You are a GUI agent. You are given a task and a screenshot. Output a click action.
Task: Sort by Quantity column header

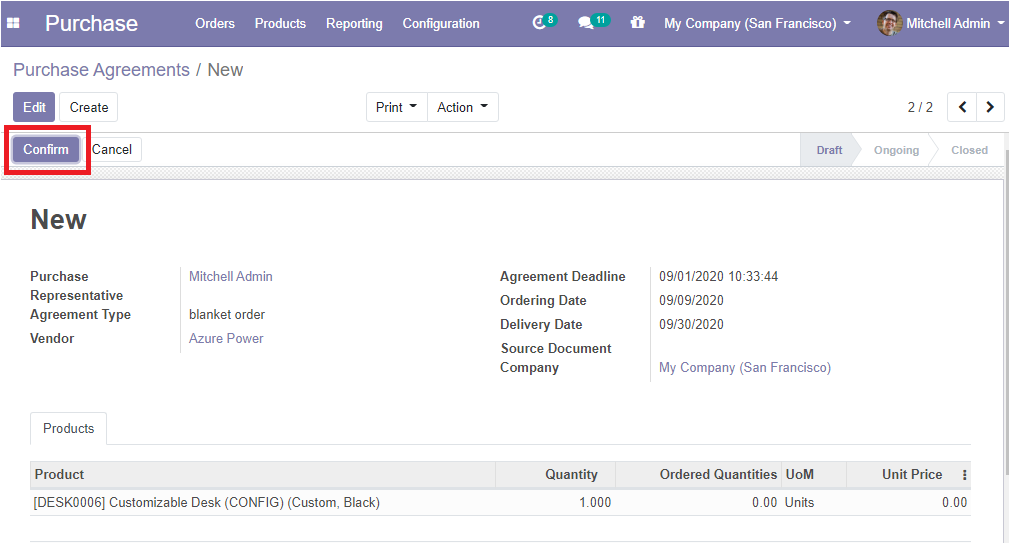tap(555, 474)
